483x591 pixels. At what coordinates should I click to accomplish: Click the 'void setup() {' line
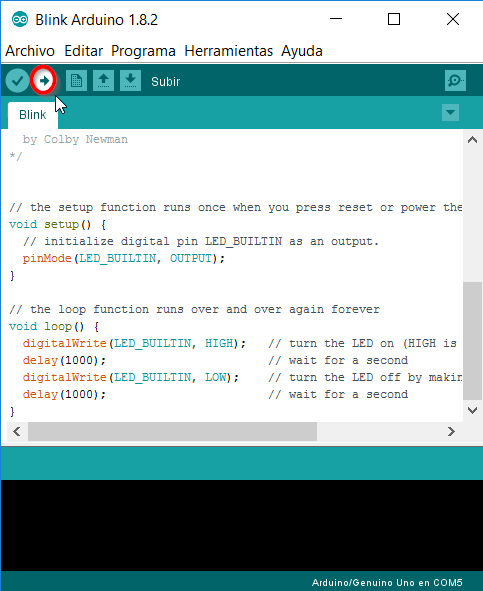58,225
